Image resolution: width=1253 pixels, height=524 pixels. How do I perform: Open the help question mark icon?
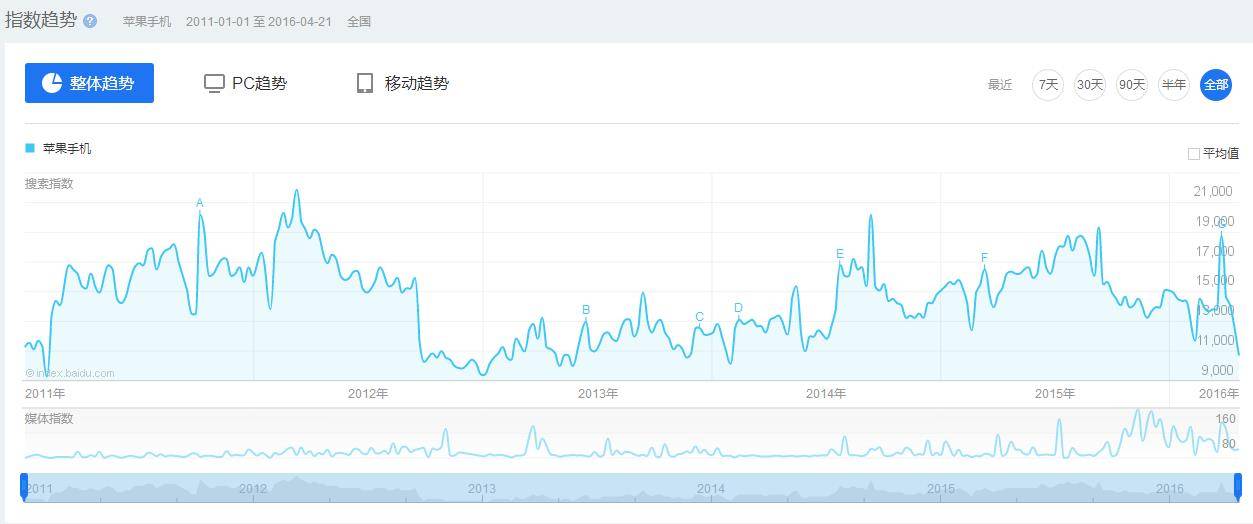(91, 21)
